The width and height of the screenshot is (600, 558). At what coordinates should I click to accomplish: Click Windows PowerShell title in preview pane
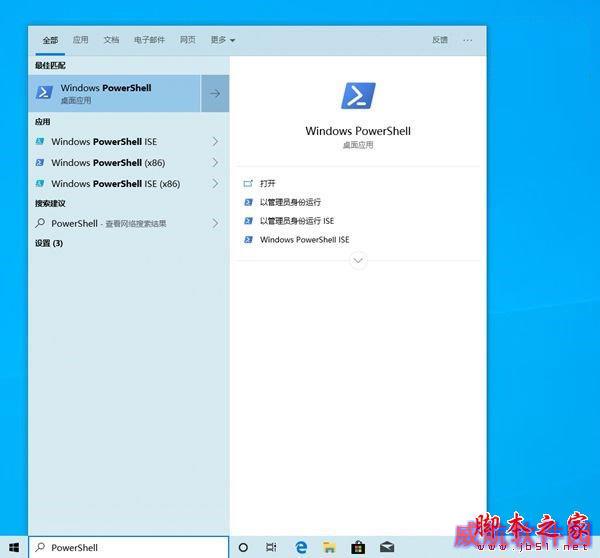[358, 131]
